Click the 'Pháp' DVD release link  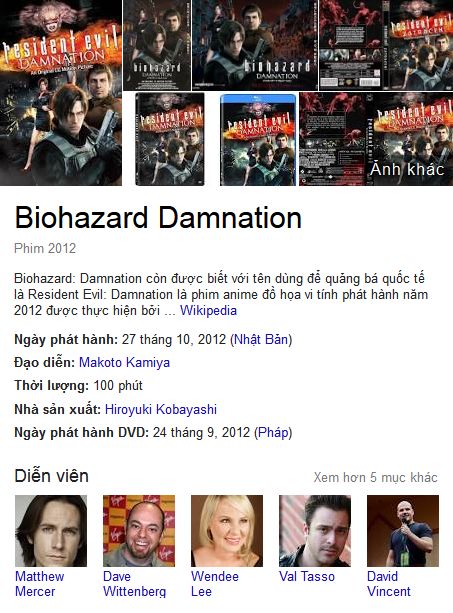[273, 432]
